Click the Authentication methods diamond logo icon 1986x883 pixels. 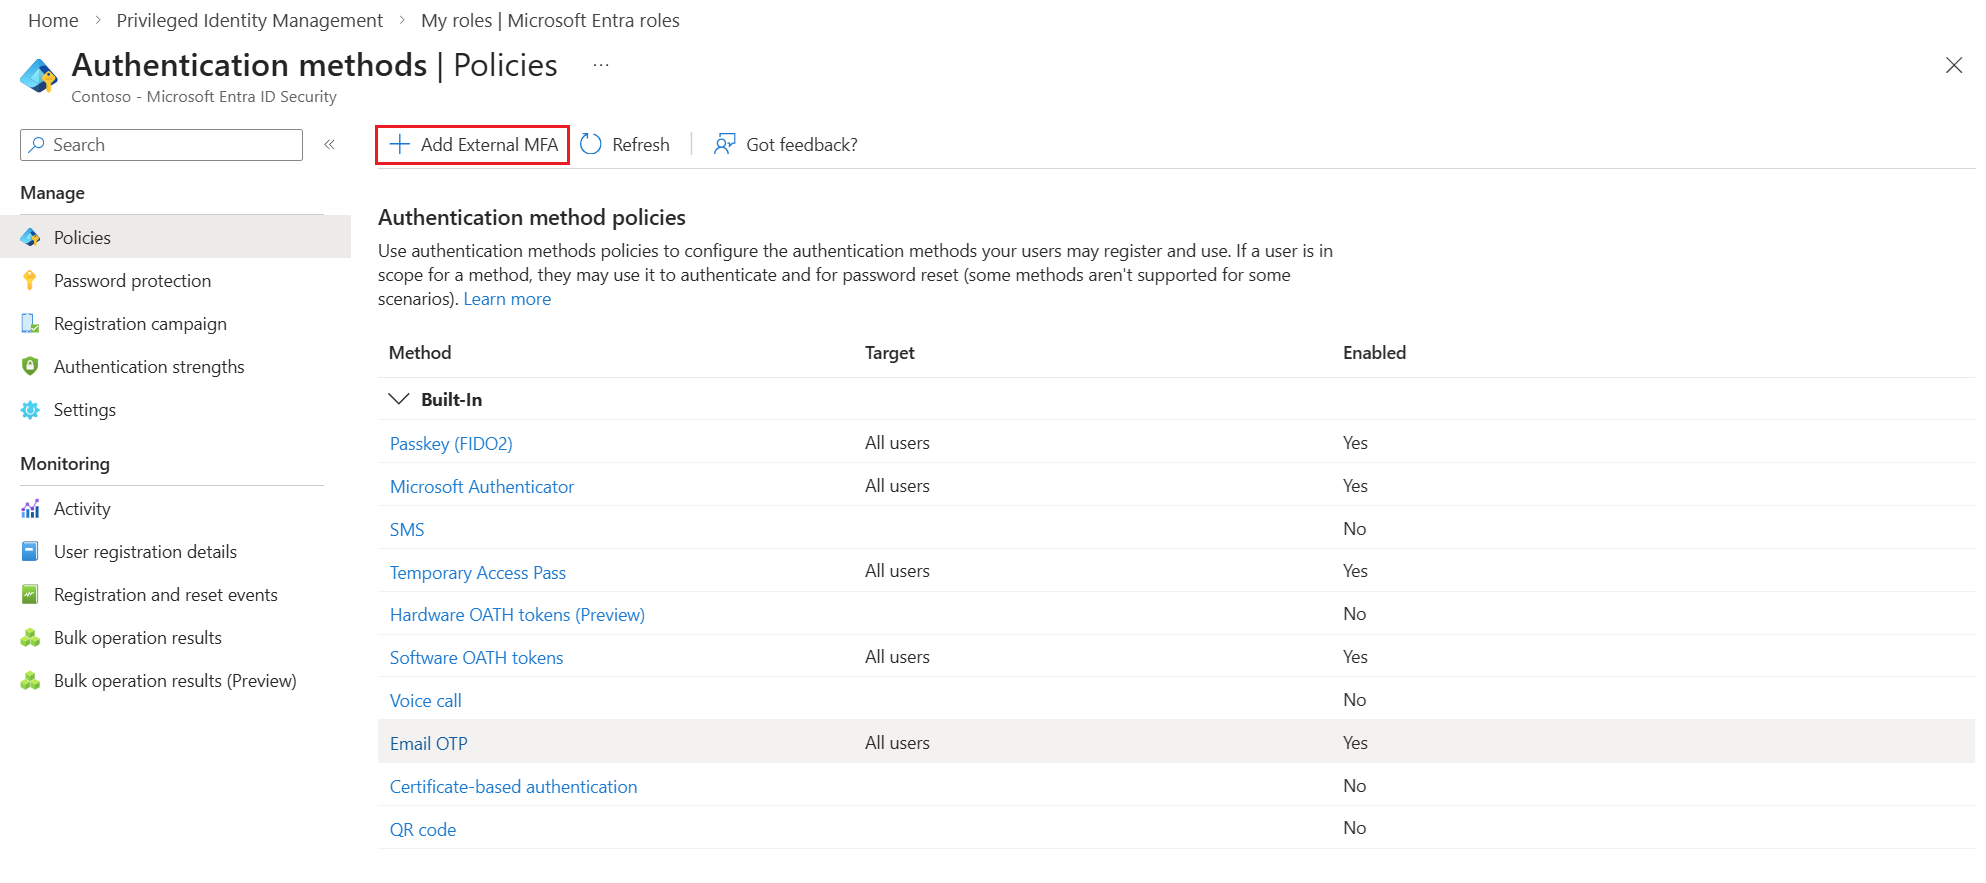[39, 76]
